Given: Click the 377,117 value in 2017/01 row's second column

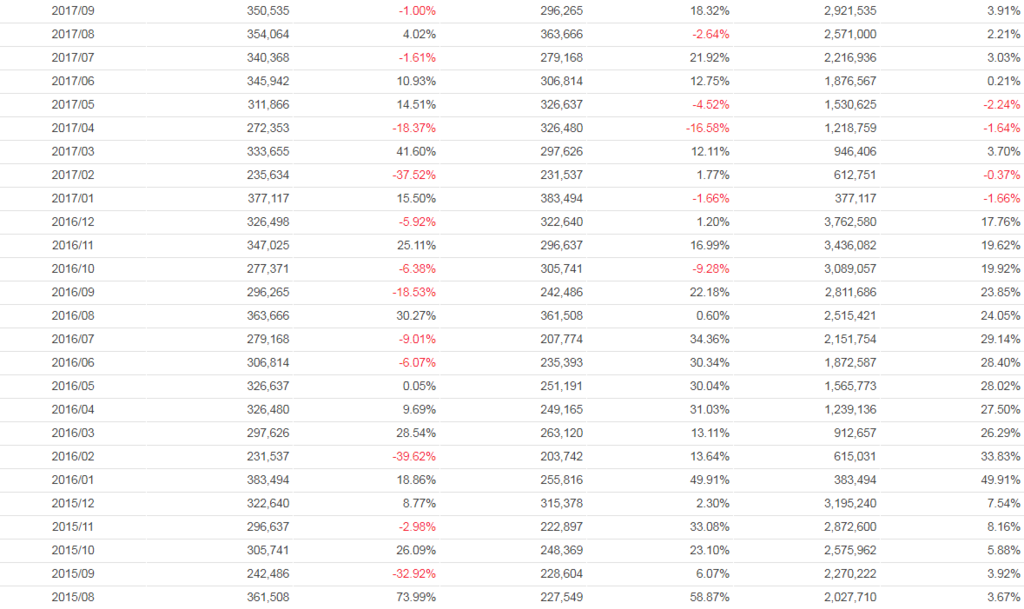Looking at the screenshot, I should [268, 198].
